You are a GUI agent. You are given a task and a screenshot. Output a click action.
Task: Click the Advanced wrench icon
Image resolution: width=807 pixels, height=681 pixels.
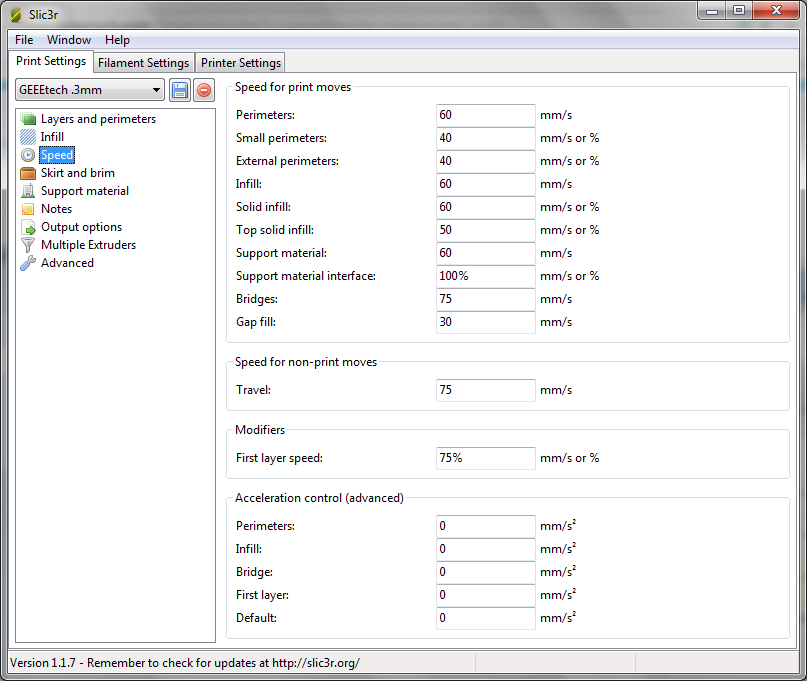pyautogui.click(x=28, y=263)
